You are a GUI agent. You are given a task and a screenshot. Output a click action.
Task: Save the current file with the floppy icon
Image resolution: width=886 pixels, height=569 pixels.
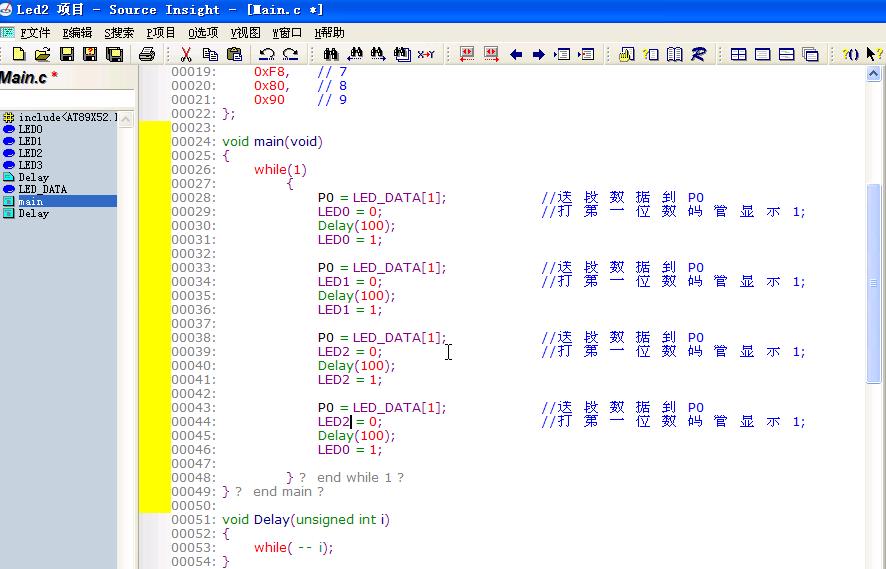[x=67, y=54]
